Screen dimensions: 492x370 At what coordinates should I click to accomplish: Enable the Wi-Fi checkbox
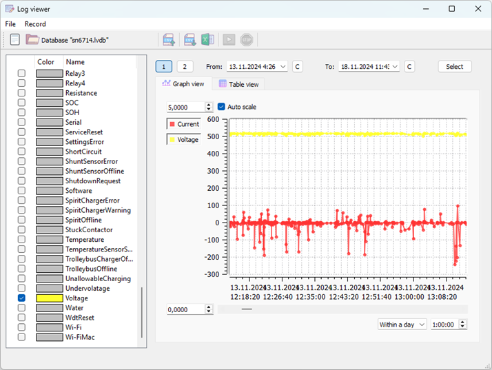(22, 327)
